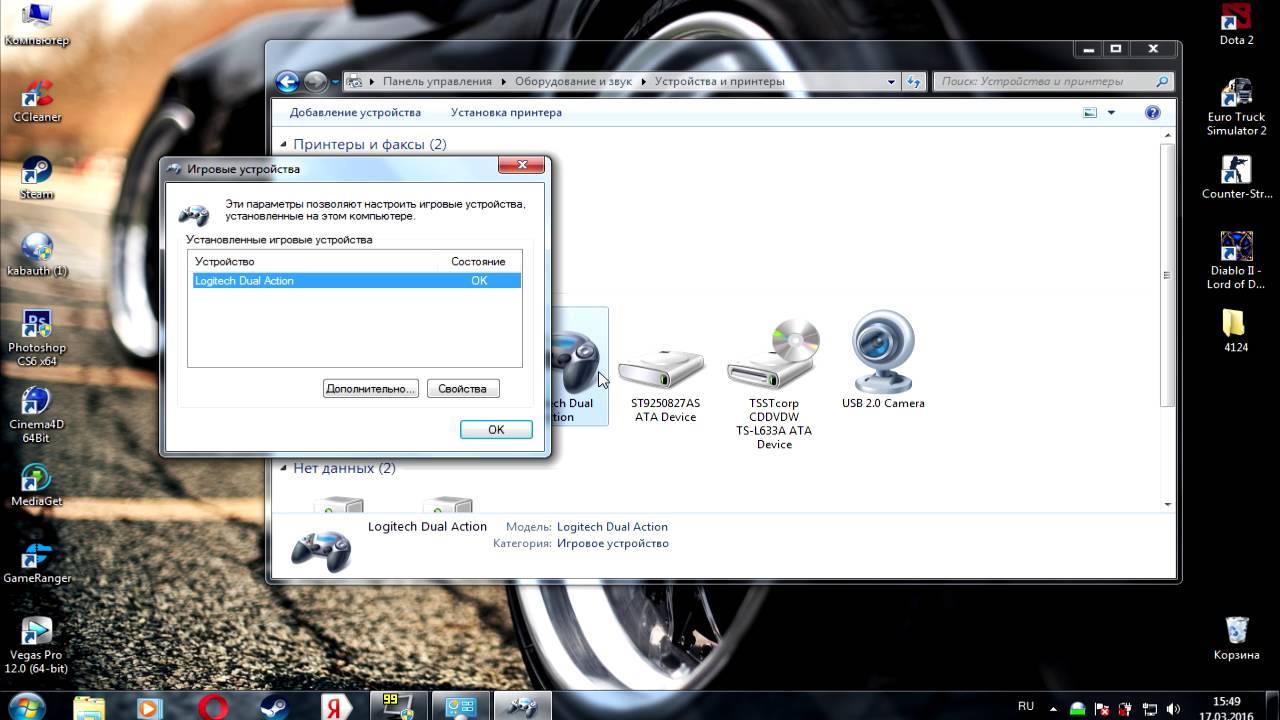Open Steam from the taskbar
The image size is (1280, 720).
tap(274, 707)
